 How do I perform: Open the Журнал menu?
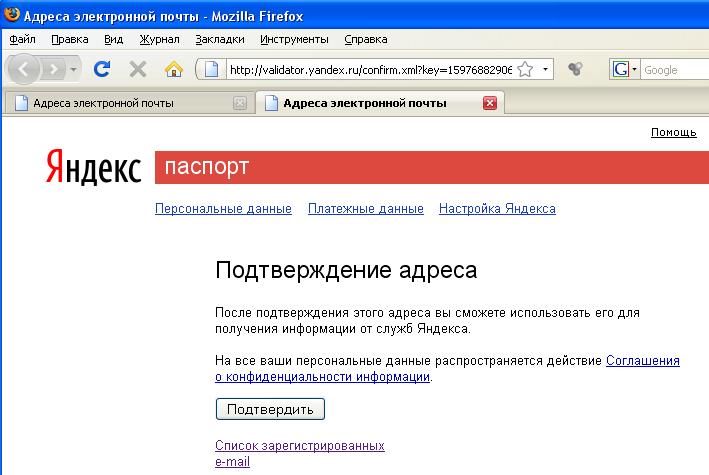[x=159, y=39]
